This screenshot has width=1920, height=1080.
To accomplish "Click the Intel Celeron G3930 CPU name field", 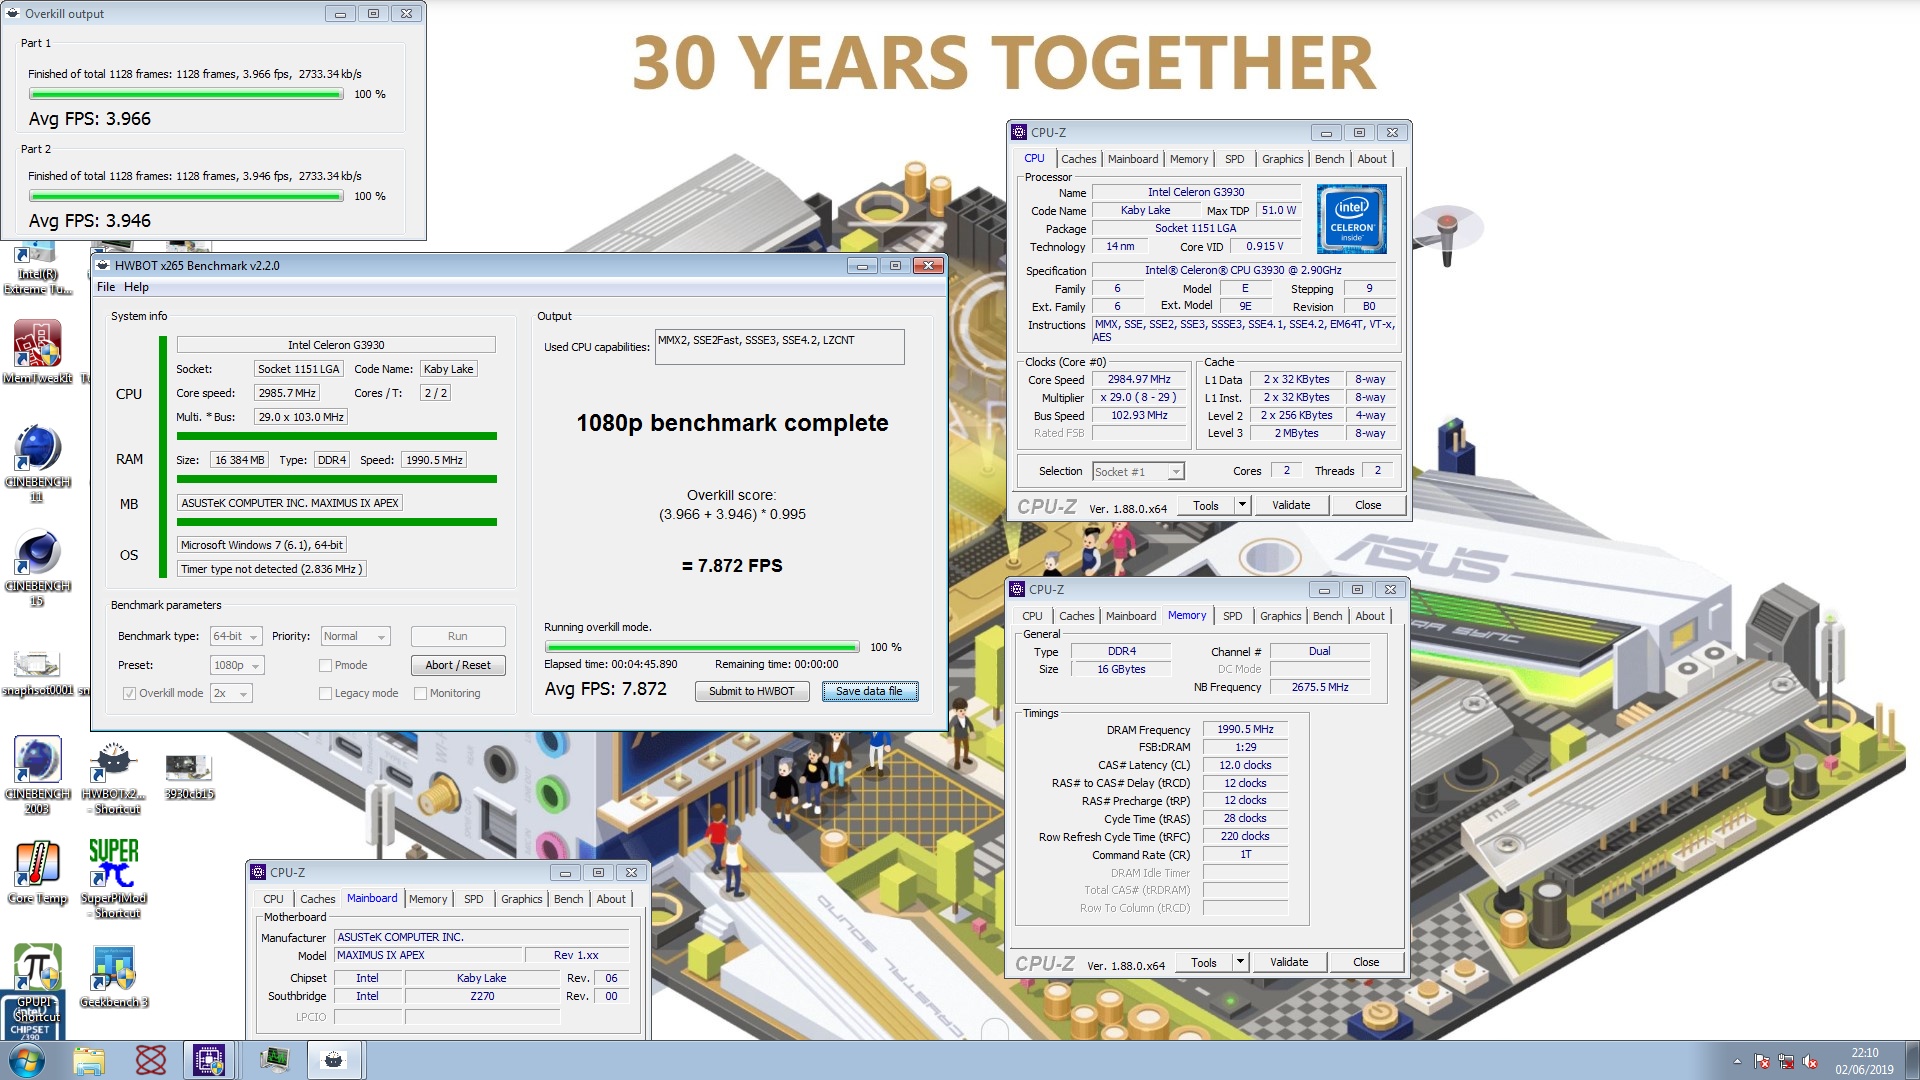I will click(x=336, y=345).
